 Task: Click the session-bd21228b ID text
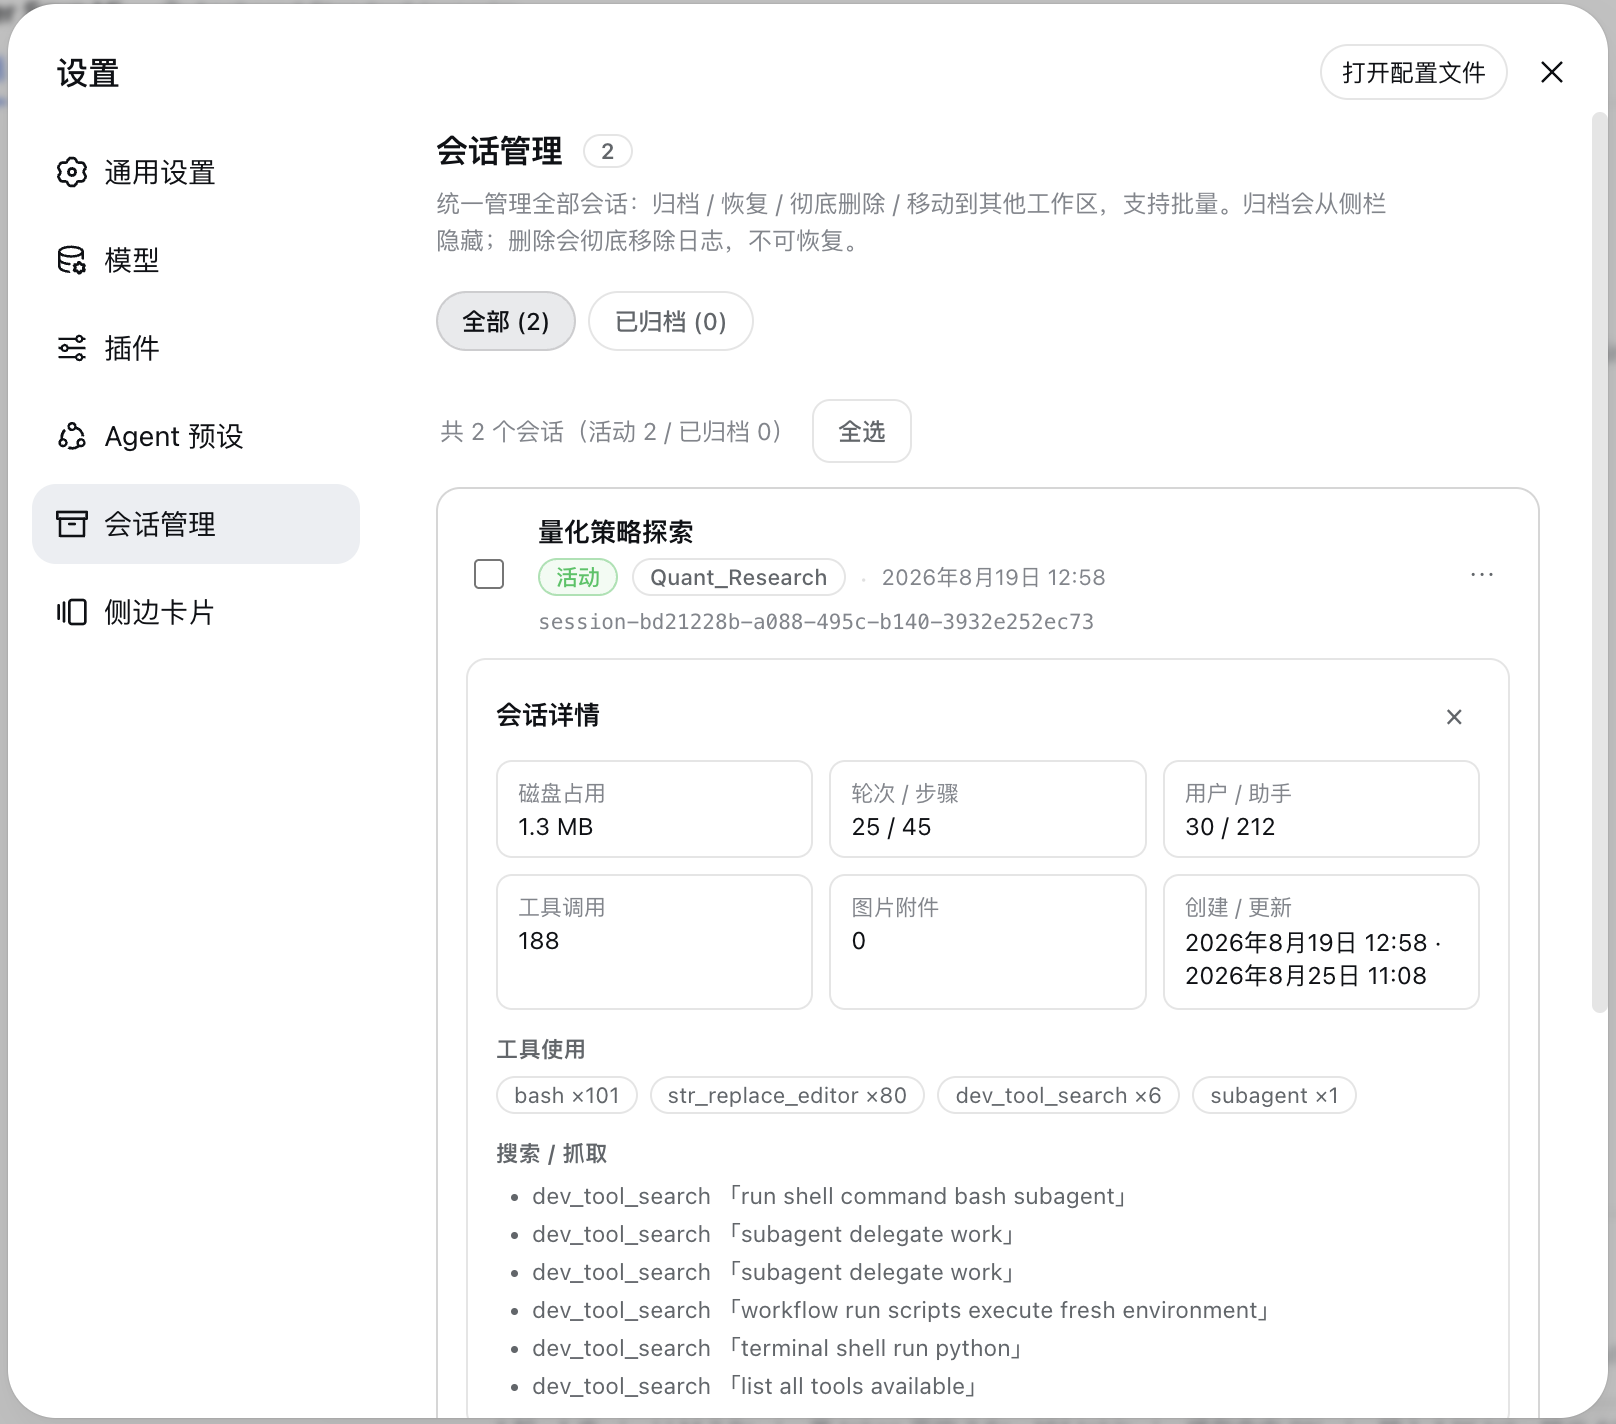(x=816, y=622)
